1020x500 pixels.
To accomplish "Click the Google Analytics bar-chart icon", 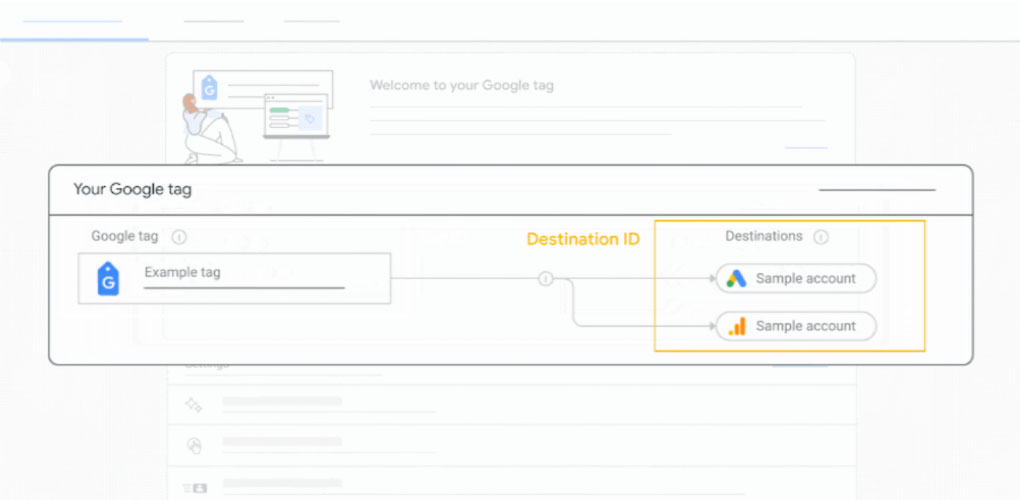I will coord(736,326).
